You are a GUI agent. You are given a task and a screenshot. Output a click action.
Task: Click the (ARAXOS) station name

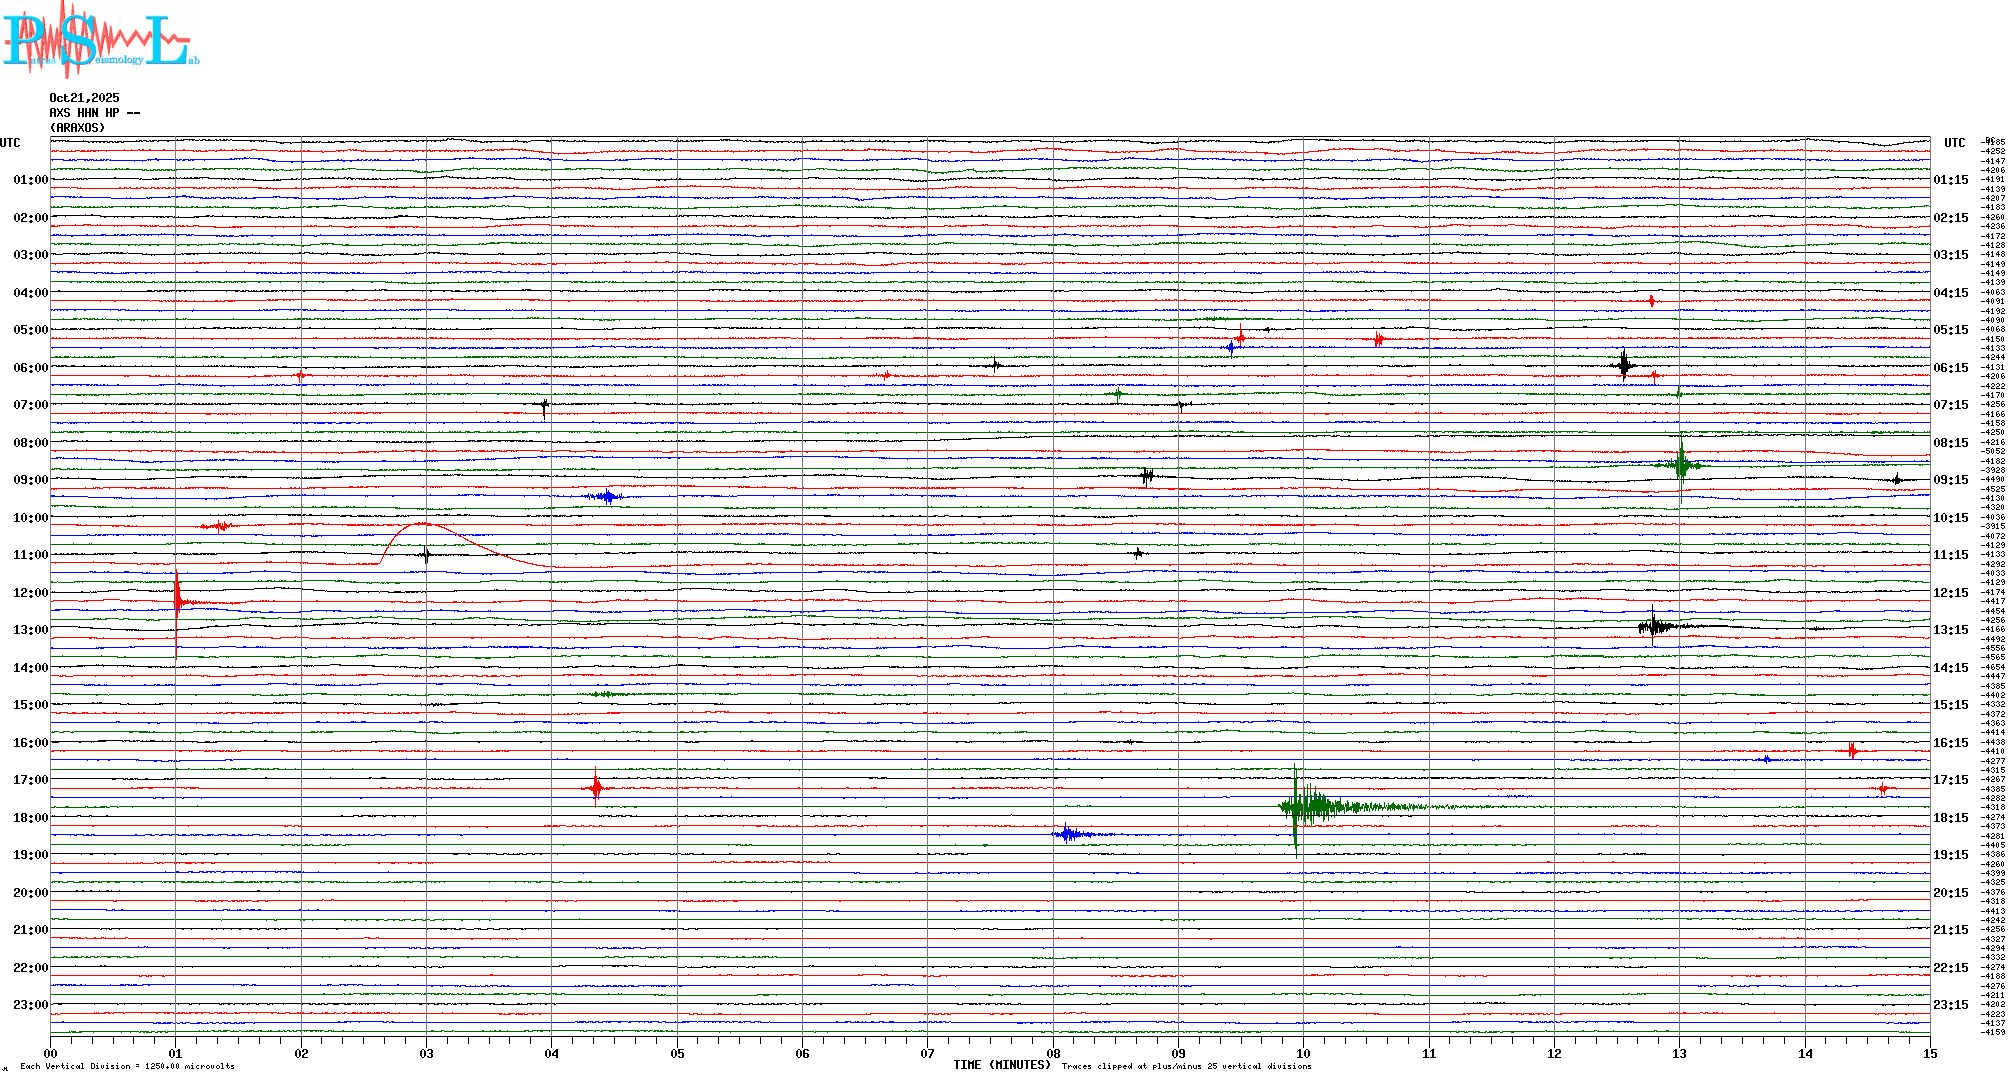point(77,128)
